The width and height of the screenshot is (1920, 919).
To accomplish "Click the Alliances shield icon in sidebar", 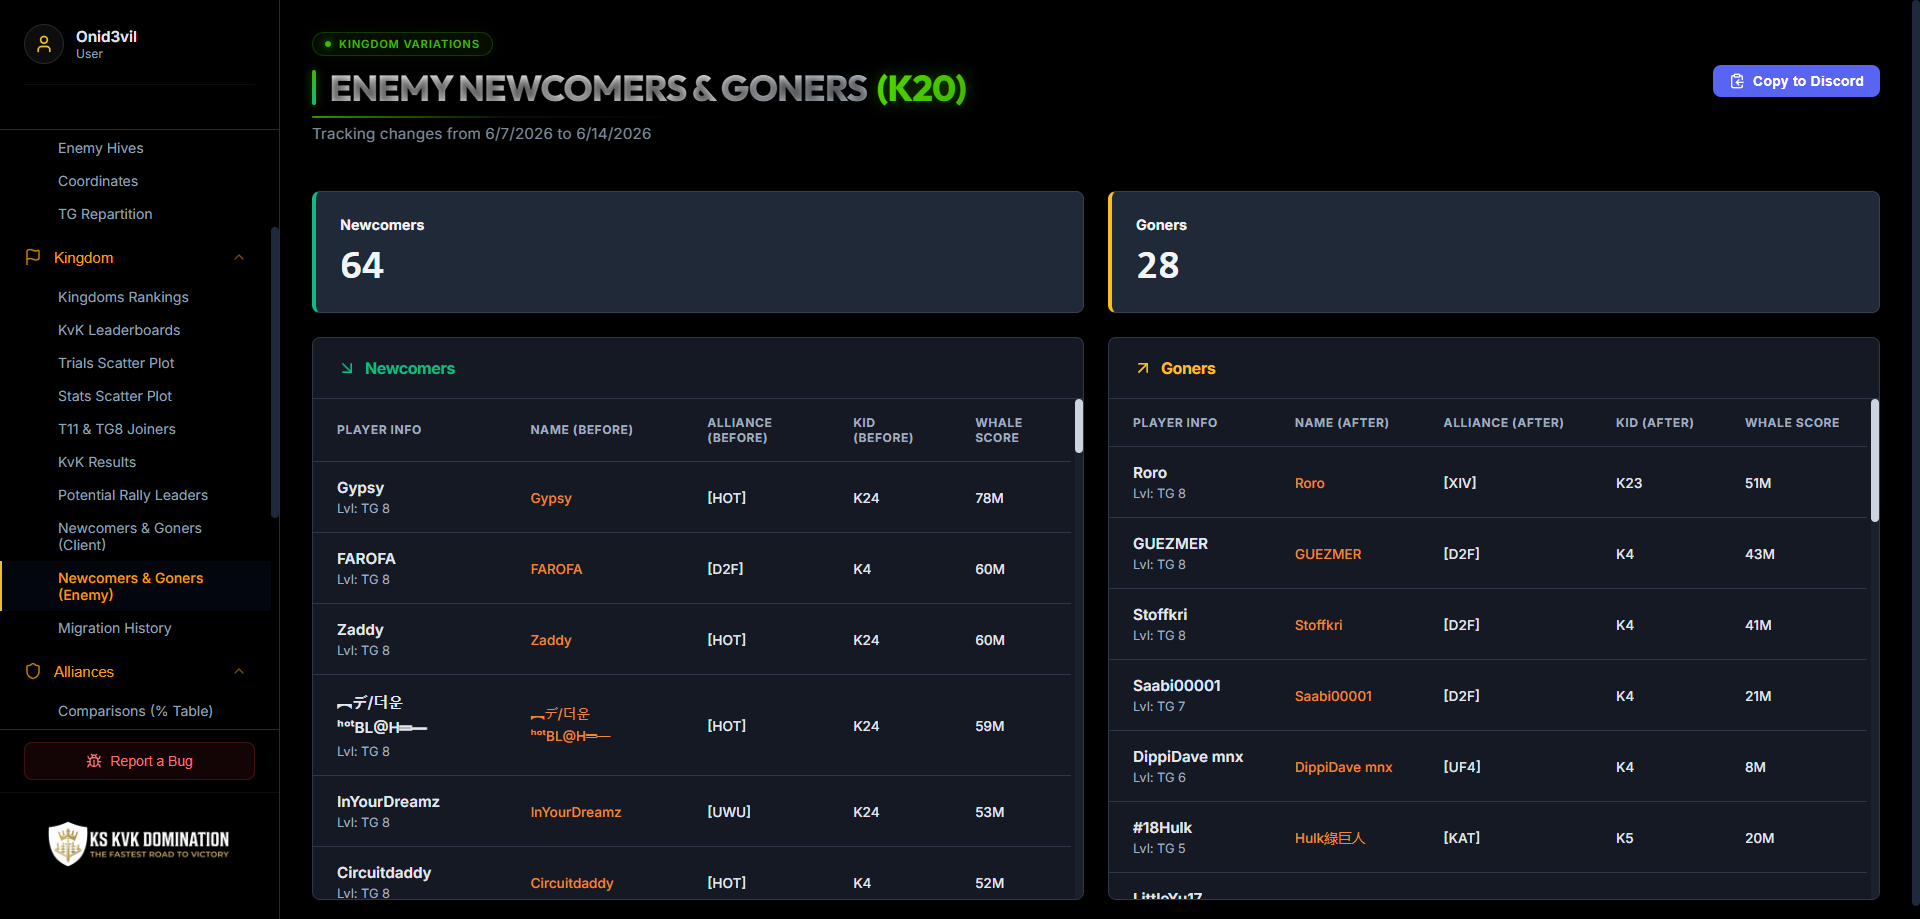I will (33, 671).
